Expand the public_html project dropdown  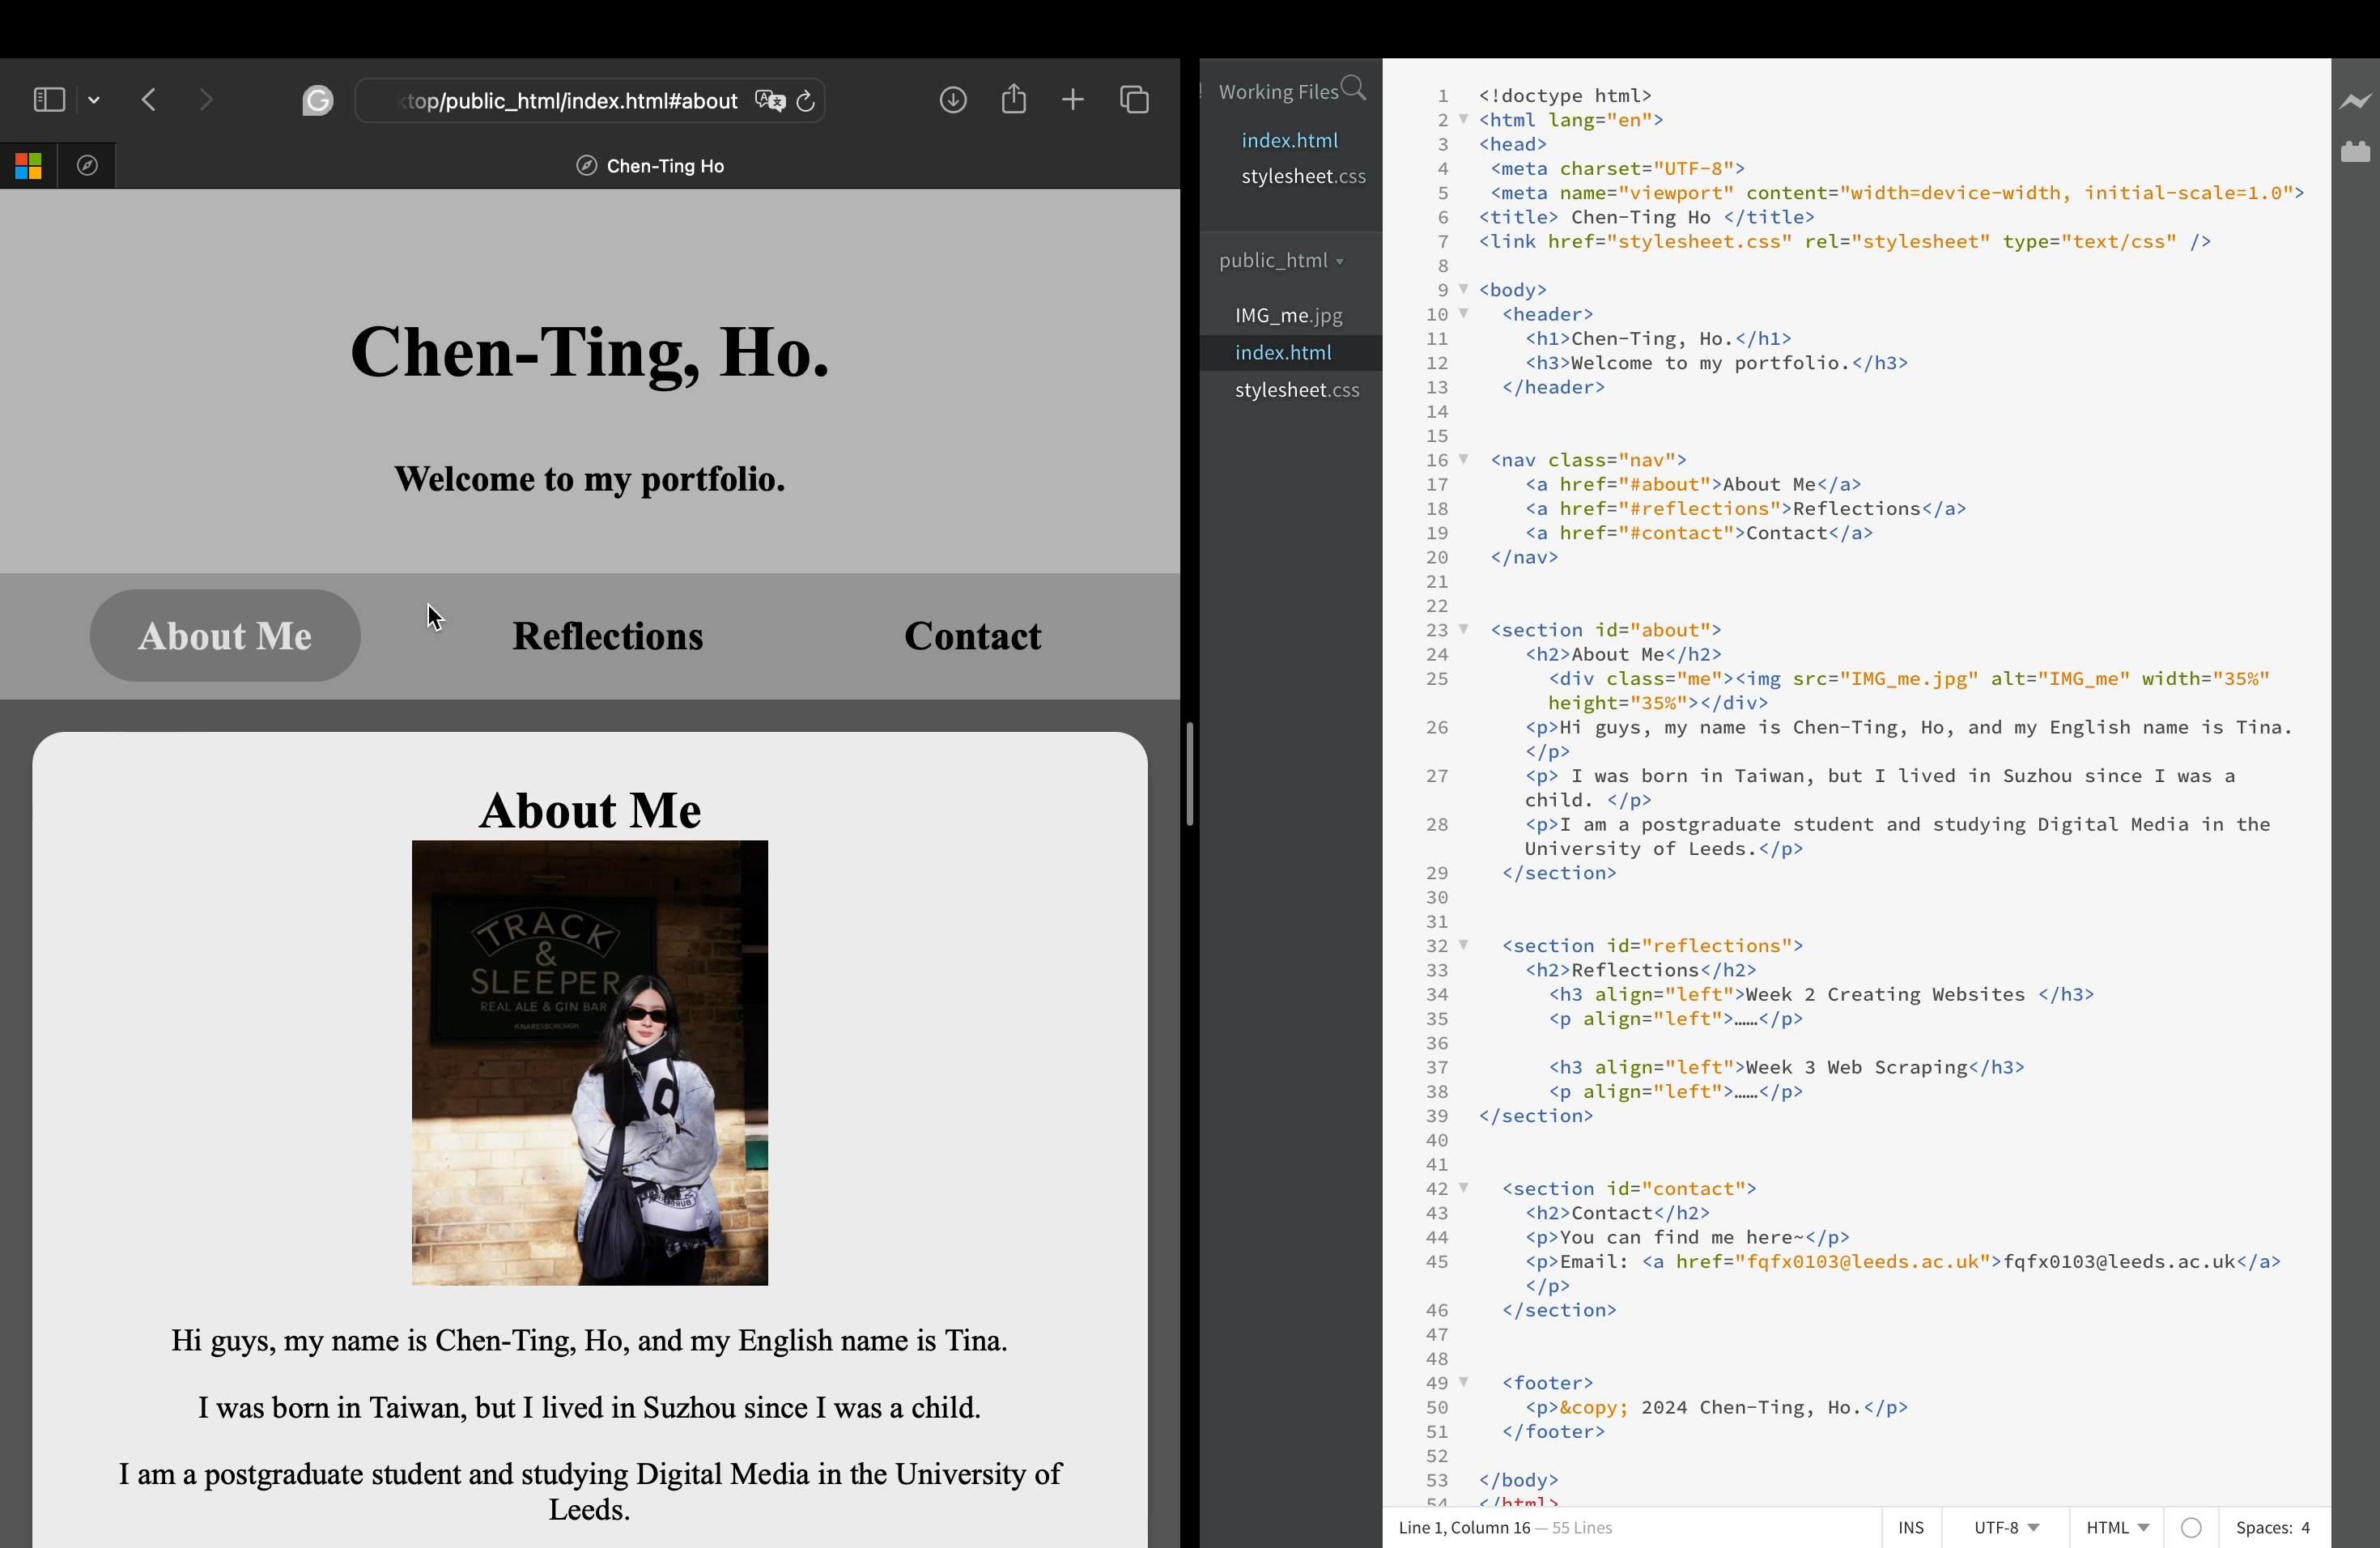pos(1281,261)
